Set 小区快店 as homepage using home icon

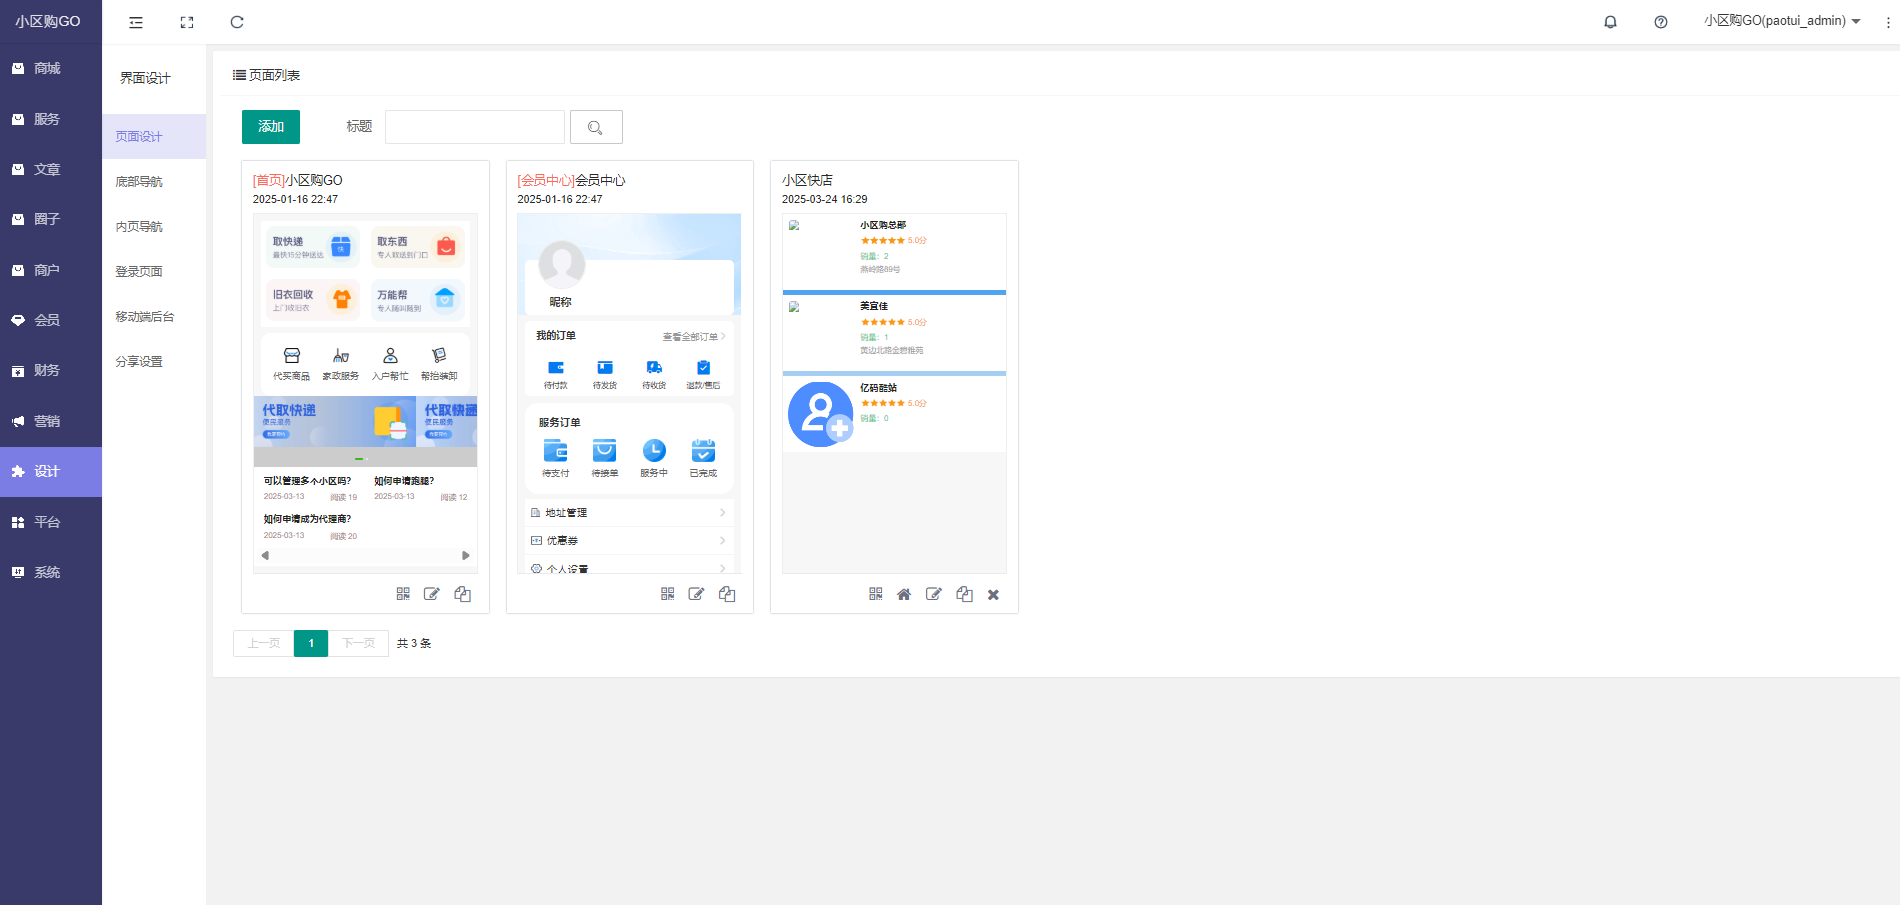(903, 593)
